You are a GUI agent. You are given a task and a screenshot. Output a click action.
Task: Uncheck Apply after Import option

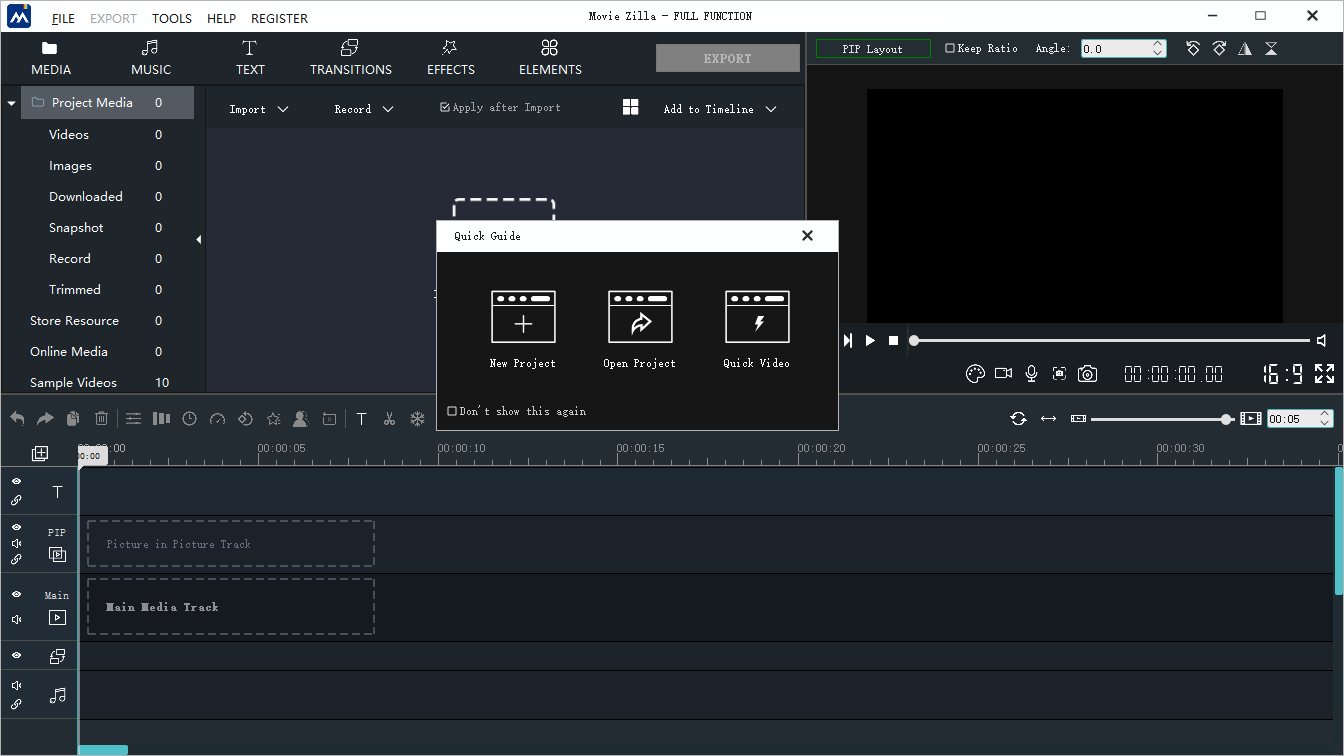[x=445, y=108]
